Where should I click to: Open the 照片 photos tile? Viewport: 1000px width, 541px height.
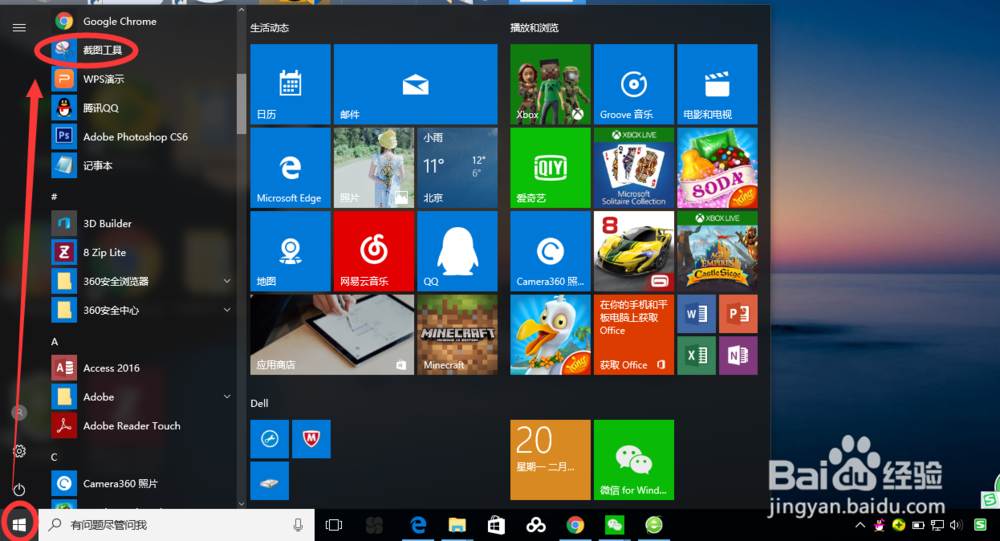pos(374,168)
